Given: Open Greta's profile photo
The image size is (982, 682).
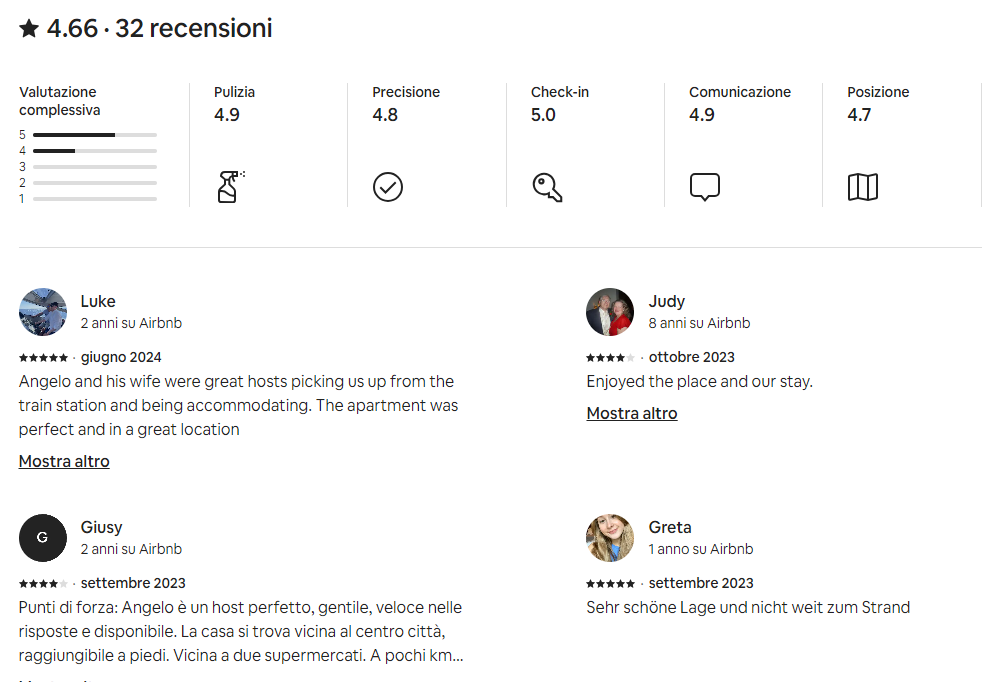Looking at the screenshot, I should point(610,538).
